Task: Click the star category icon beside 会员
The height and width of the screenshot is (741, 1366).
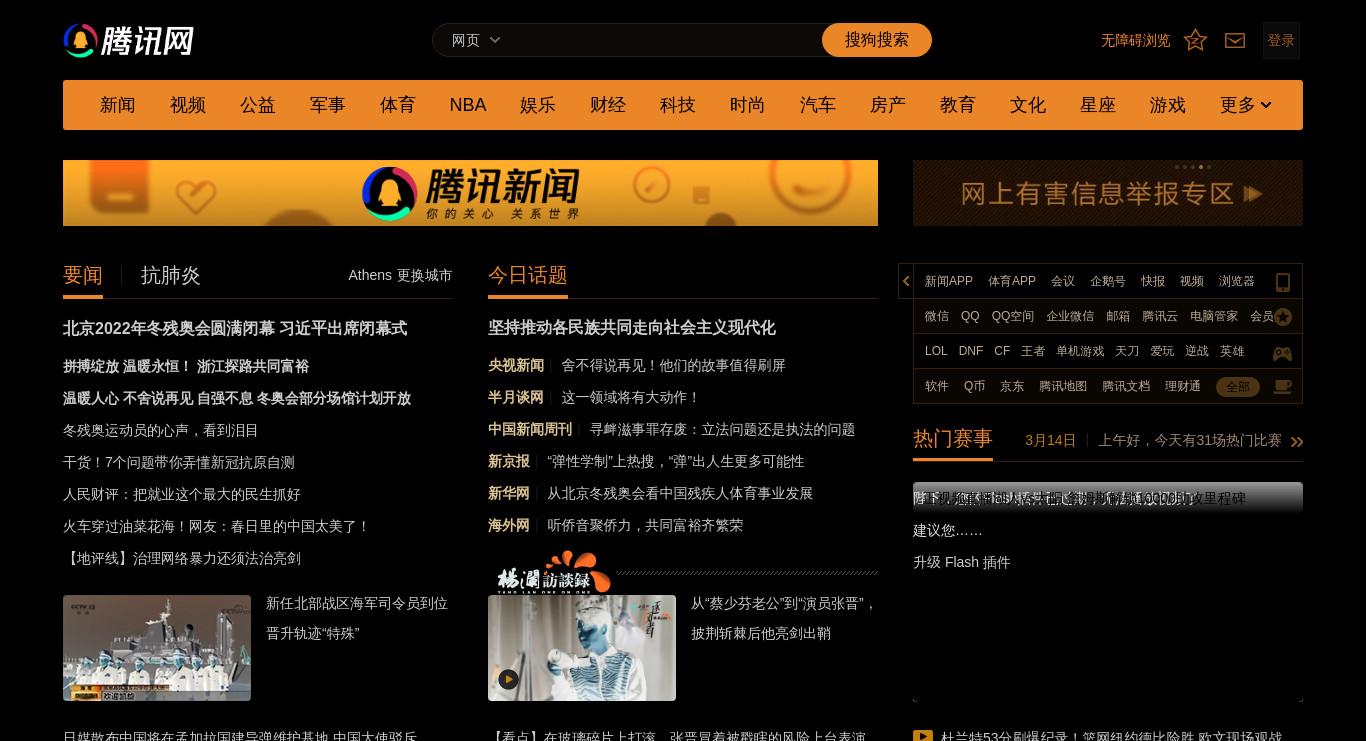Action: (1283, 317)
